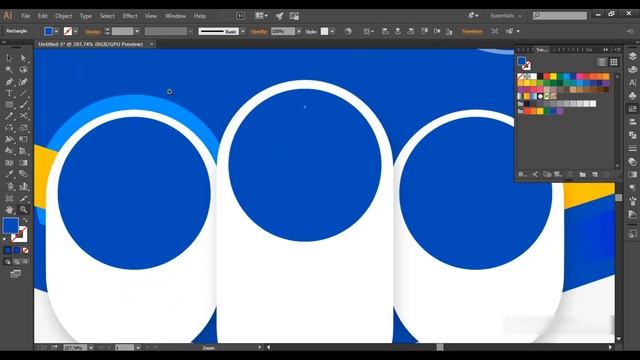Click the Transform link in control bar
This screenshot has height=360, width=640.
click(x=472, y=31)
